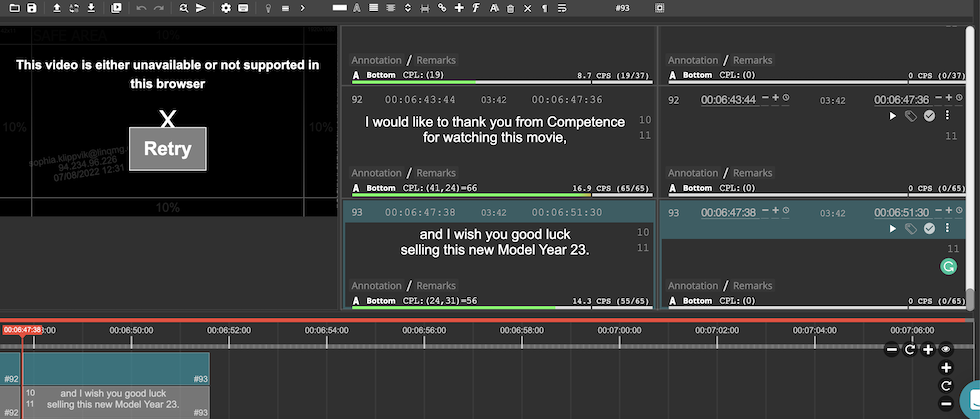Click the search magnifier icon in toolbar
Image resolution: width=980 pixels, height=419 pixels.
pyautogui.click(x=185, y=8)
